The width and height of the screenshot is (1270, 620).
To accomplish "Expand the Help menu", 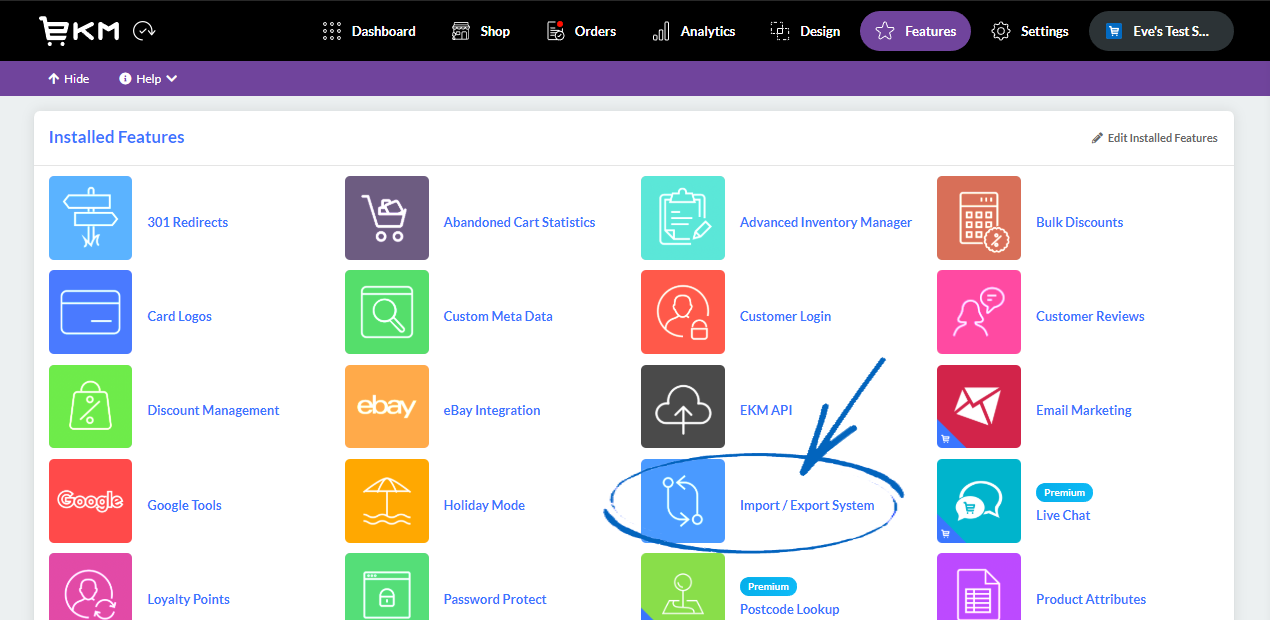I will (148, 78).
